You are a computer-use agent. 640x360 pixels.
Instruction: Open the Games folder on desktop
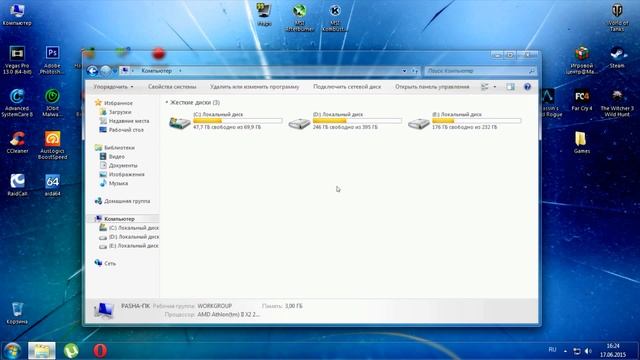coord(582,142)
